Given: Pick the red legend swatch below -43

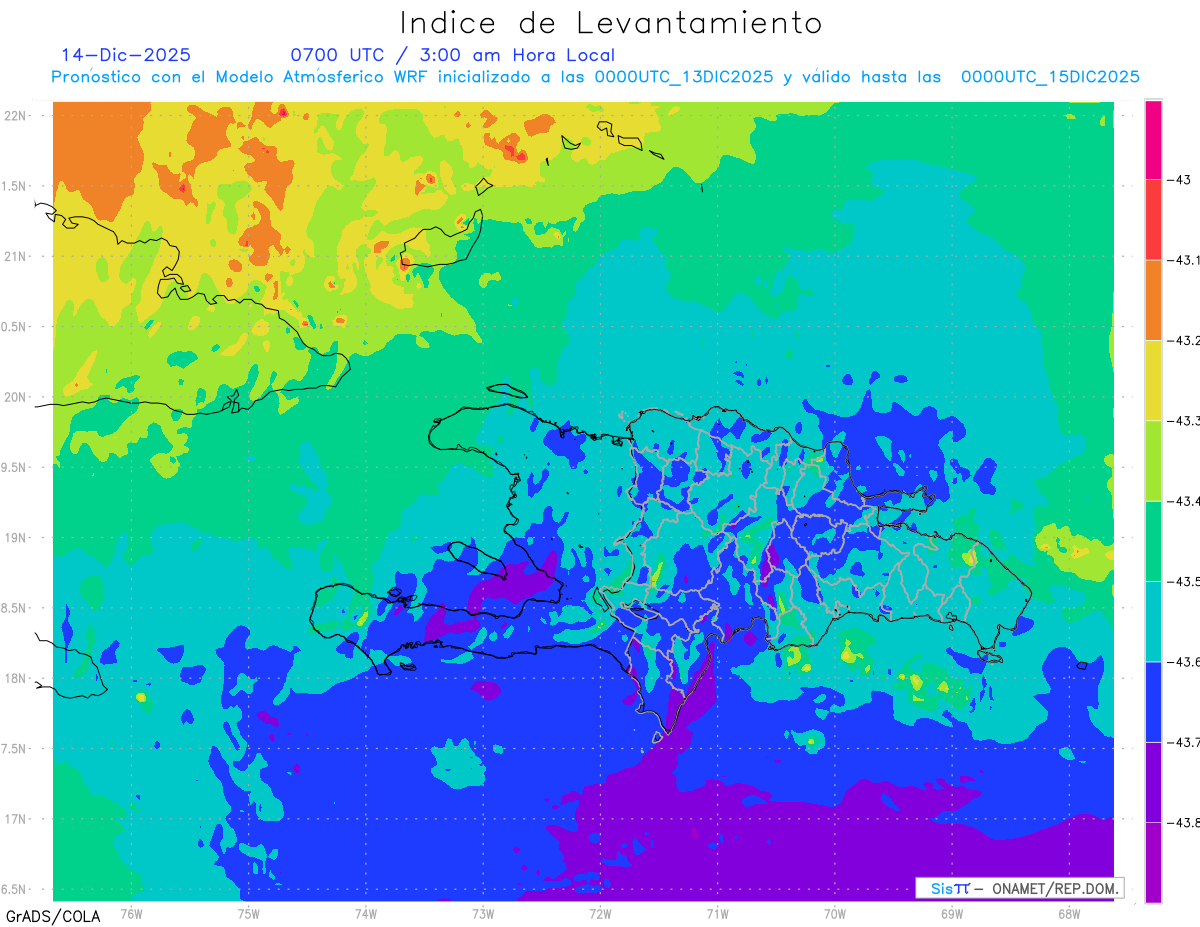Looking at the screenshot, I should (x=1153, y=220).
